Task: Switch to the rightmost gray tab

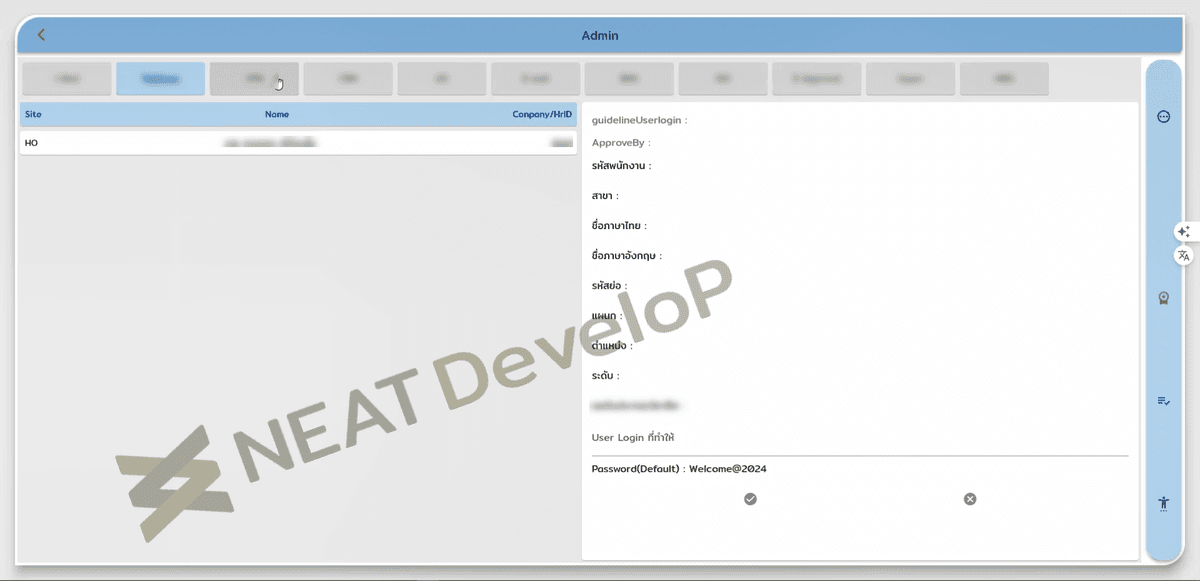Action: click(1004, 79)
